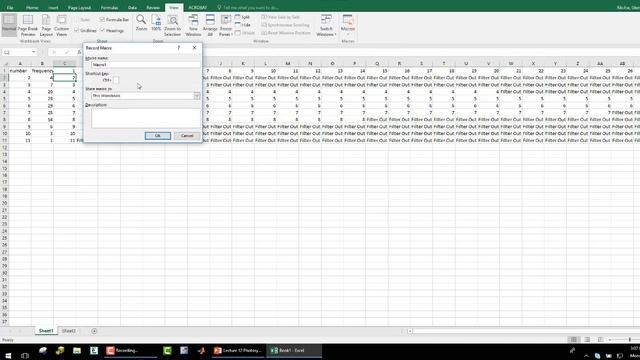Click the Tell me lightbulb search

[x=219, y=8]
